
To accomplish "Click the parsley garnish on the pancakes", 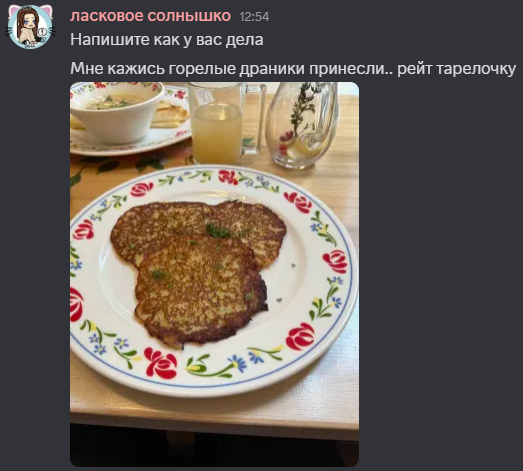I will tap(217, 231).
